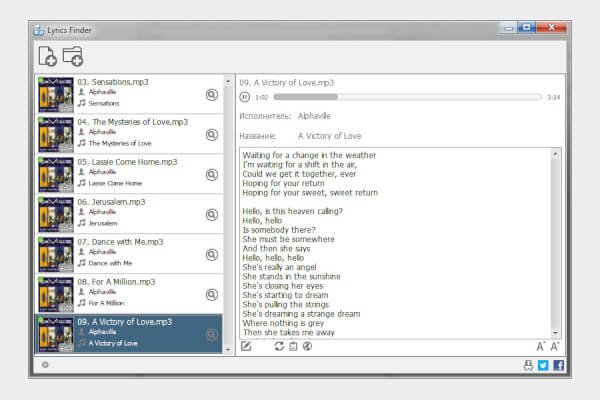600x400 pixels.
Task: Click lyrics scrollbar up arrow
Action: 555,154
